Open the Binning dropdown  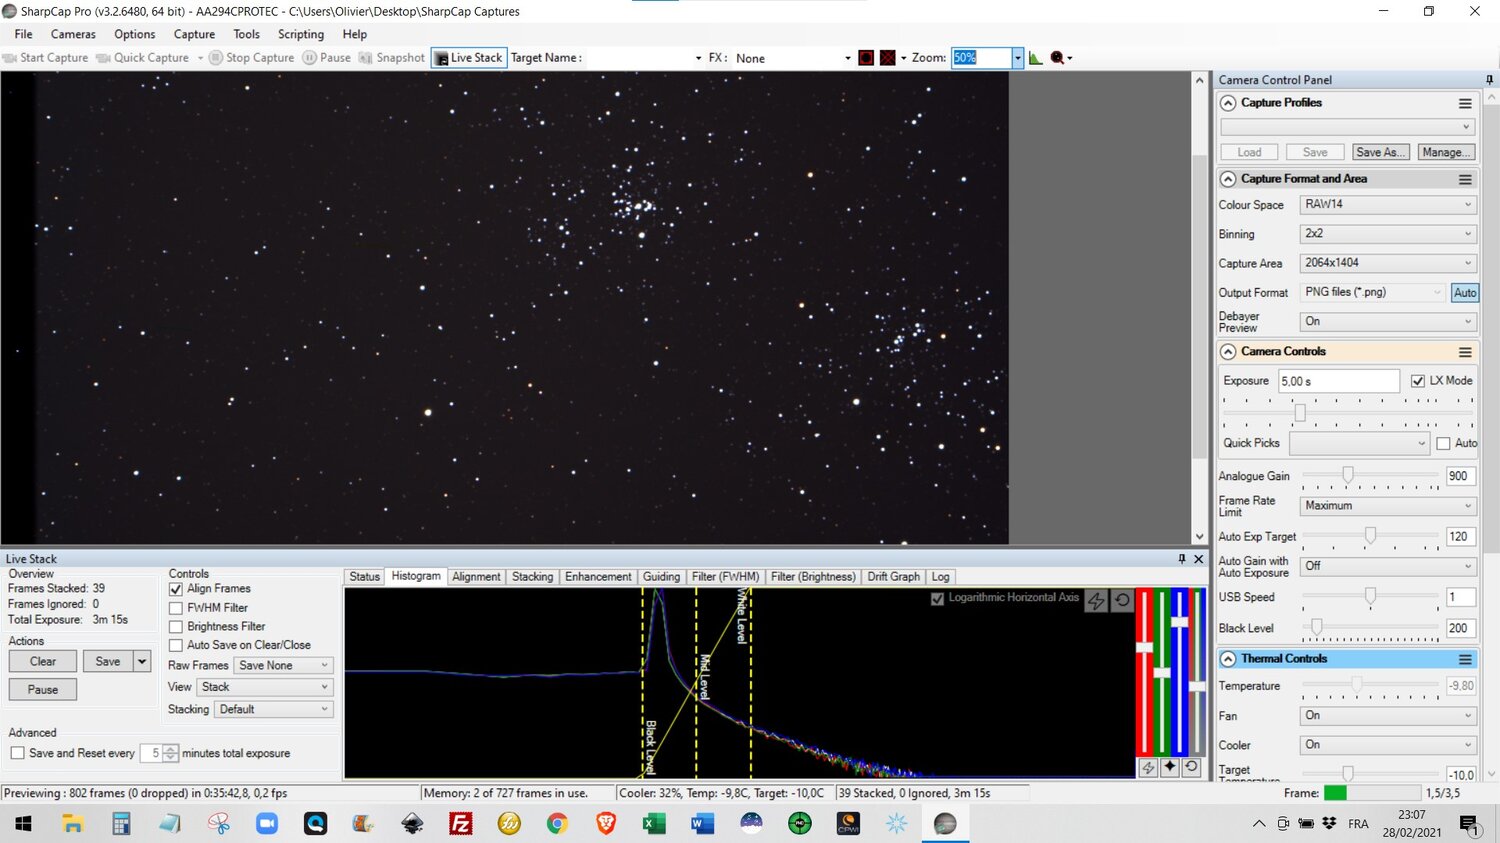coord(1387,233)
